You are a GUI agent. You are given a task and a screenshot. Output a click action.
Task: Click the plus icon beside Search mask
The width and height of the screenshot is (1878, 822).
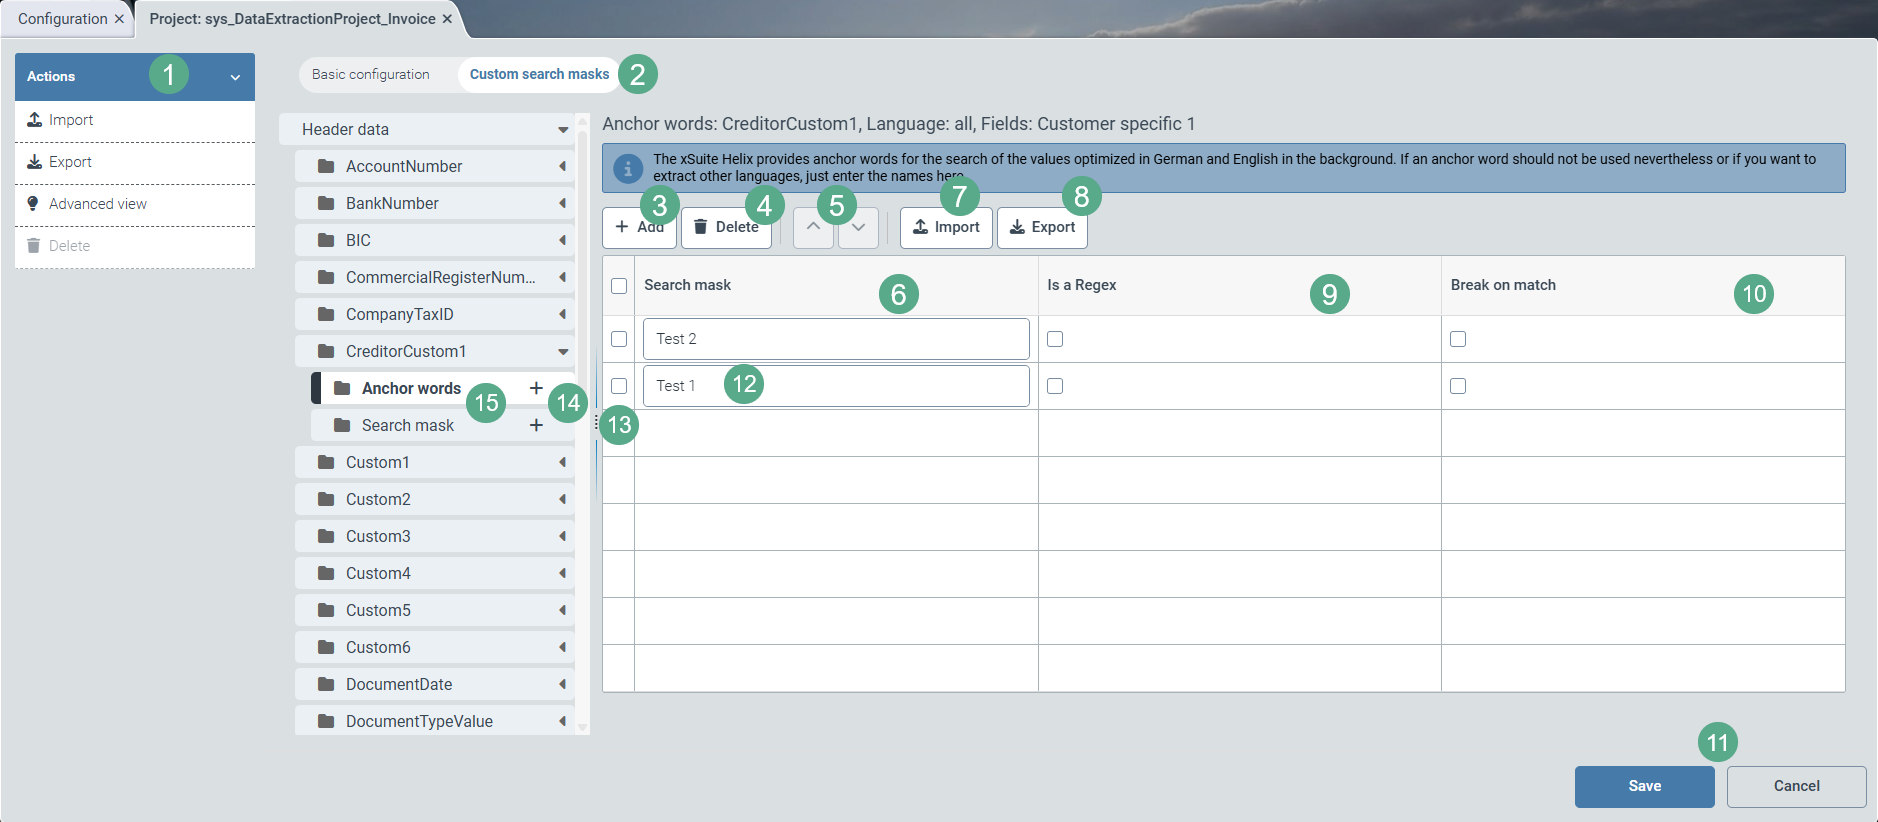point(536,425)
